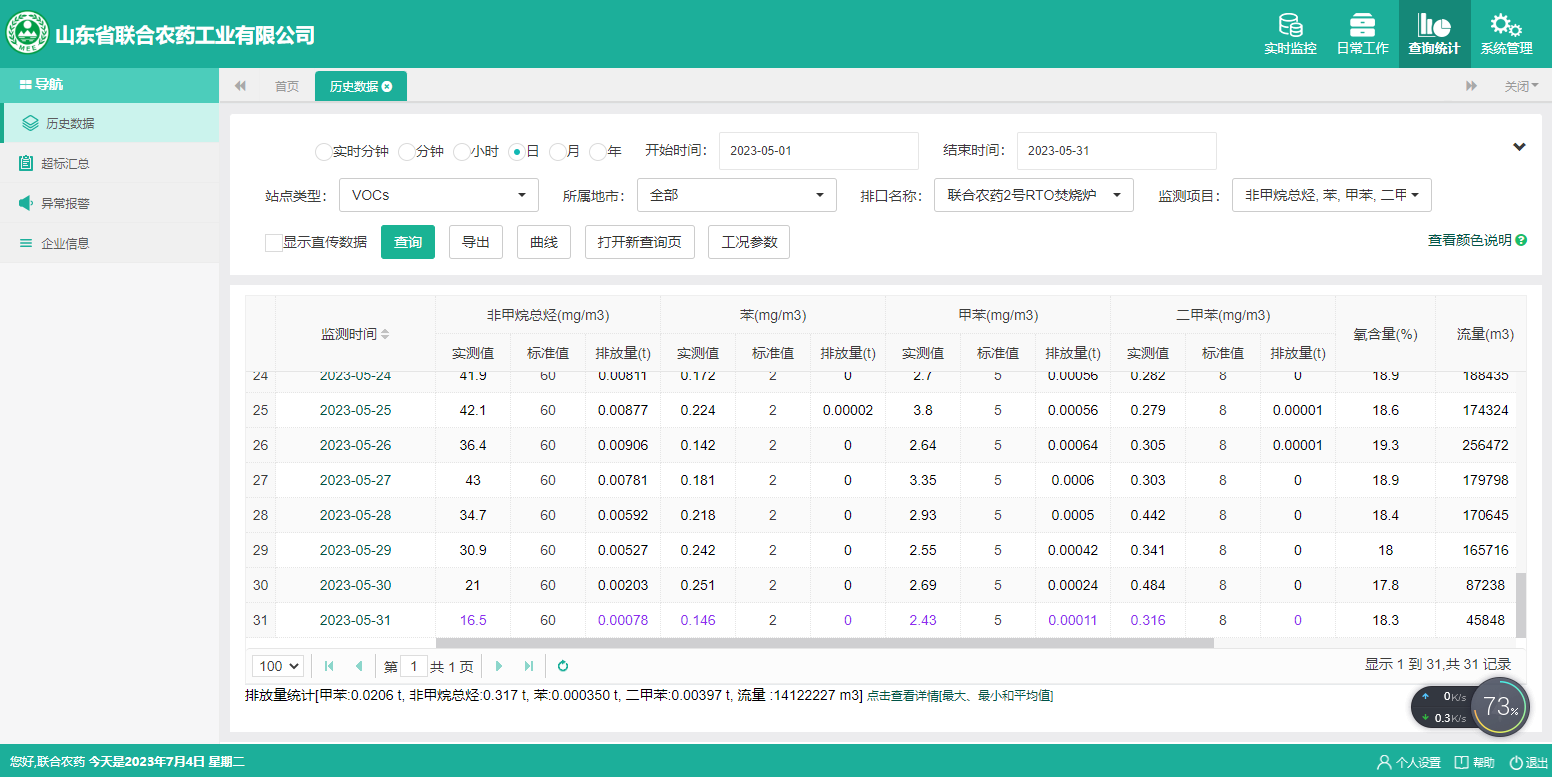Click the 2023-05-31 date cell

[x=355, y=620]
